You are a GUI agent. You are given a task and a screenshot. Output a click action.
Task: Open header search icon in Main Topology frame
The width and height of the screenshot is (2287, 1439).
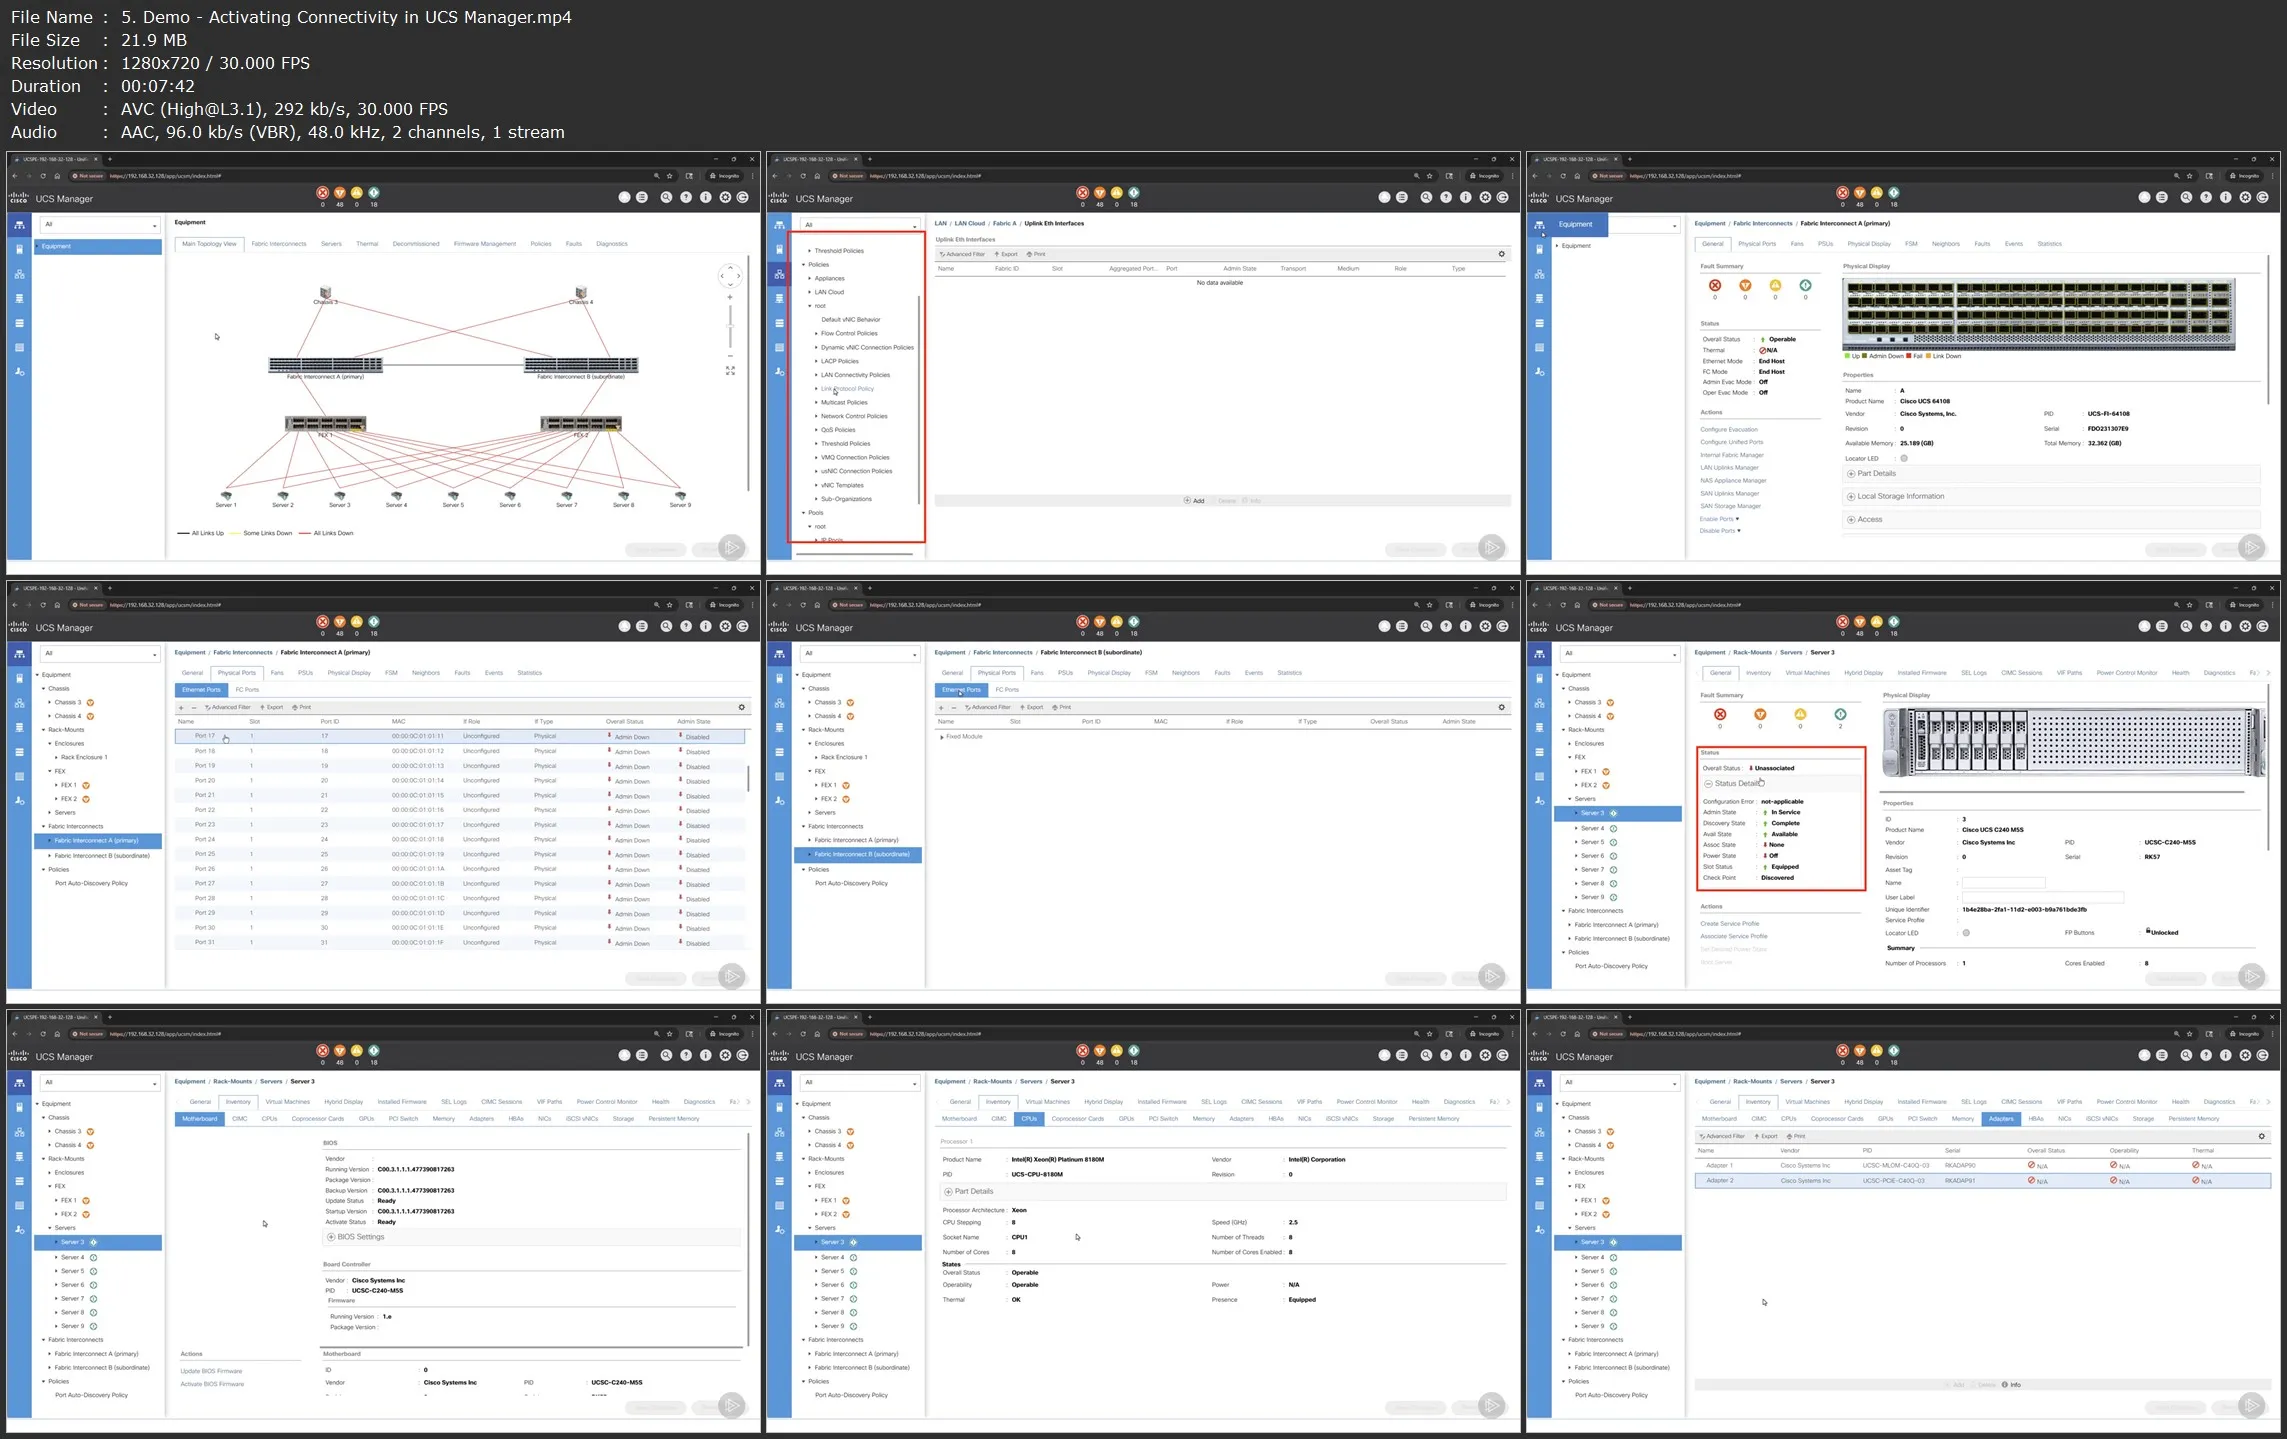point(666,197)
